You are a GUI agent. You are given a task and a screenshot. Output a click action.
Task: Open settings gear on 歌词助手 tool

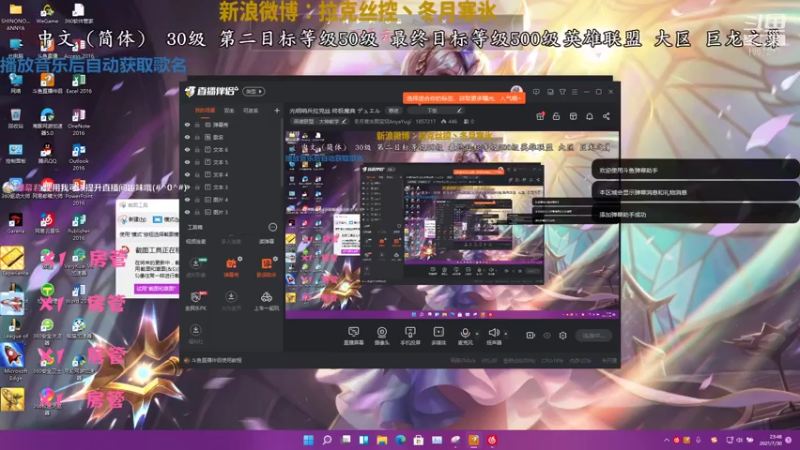pos(276,259)
